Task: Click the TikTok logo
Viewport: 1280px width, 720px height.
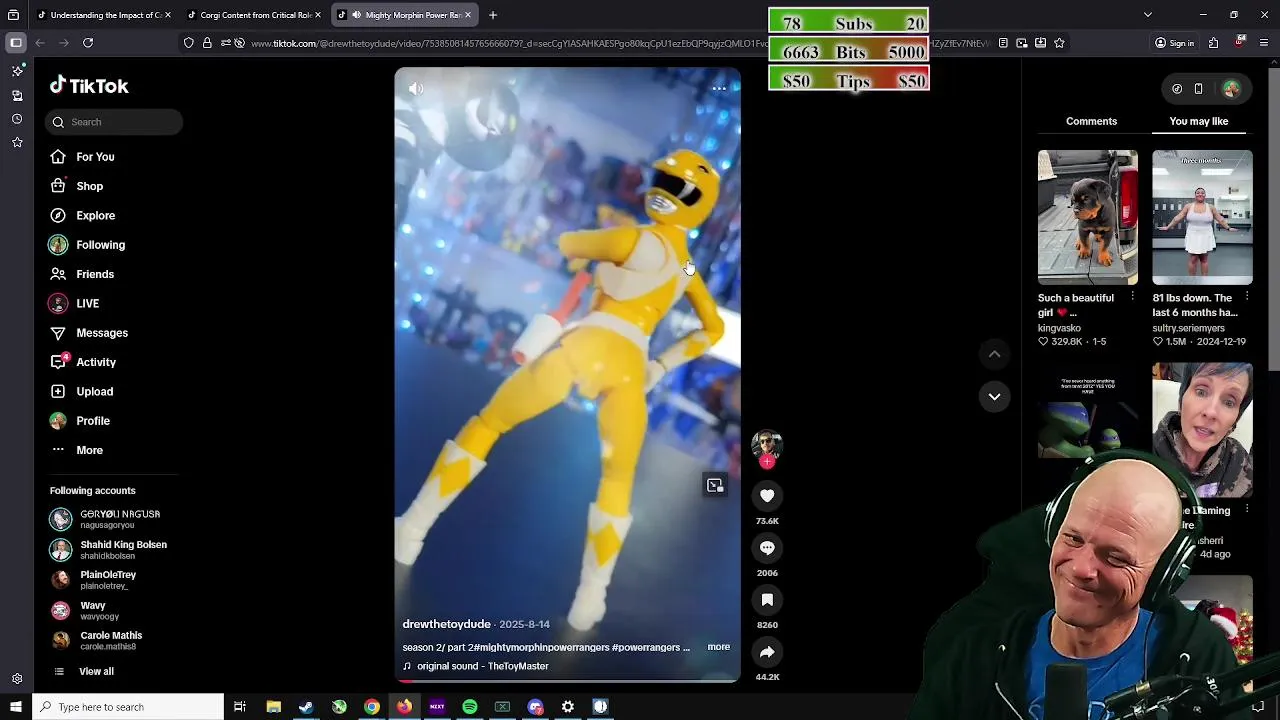Action: (89, 86)
